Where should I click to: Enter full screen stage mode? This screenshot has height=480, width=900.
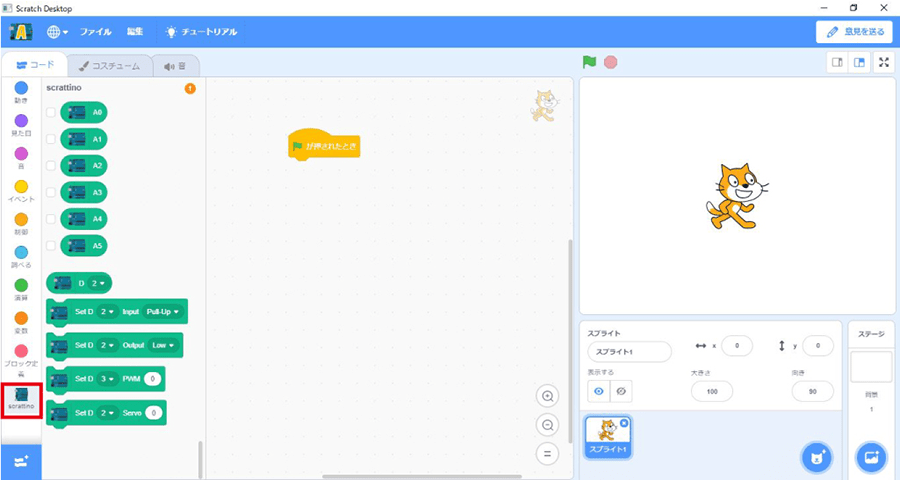pyautogui.click(x=884, y=63)
